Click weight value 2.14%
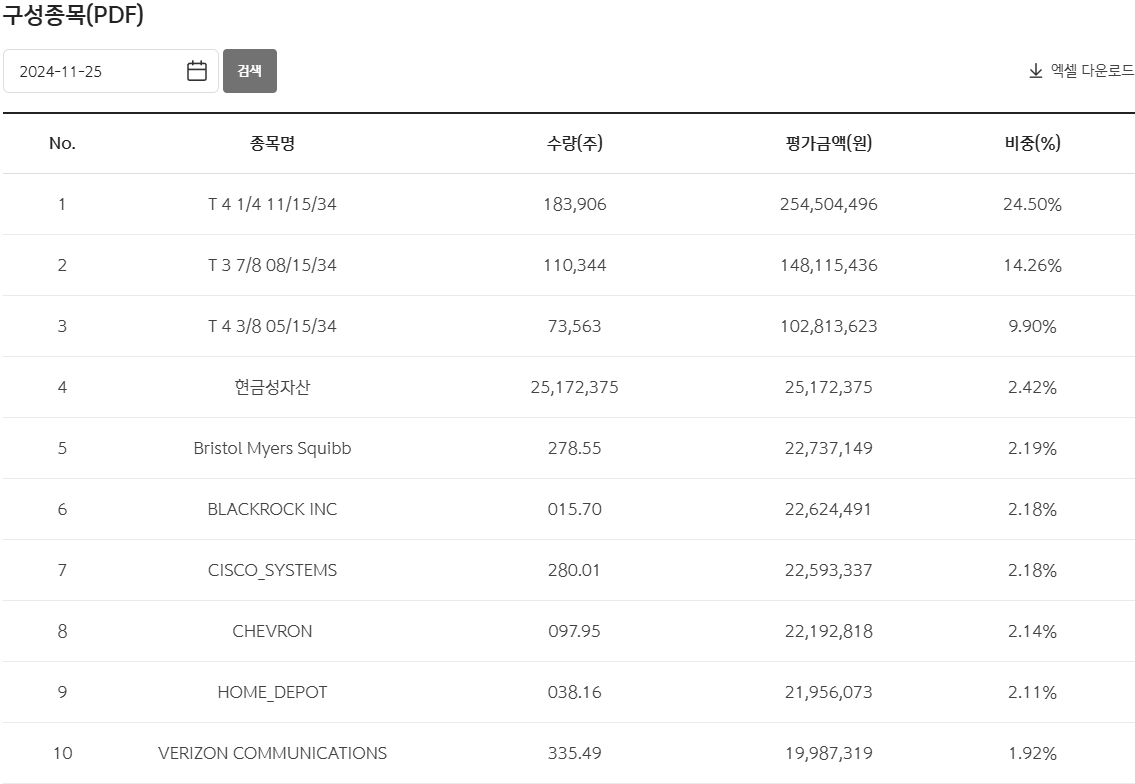 coord(1032,631)
